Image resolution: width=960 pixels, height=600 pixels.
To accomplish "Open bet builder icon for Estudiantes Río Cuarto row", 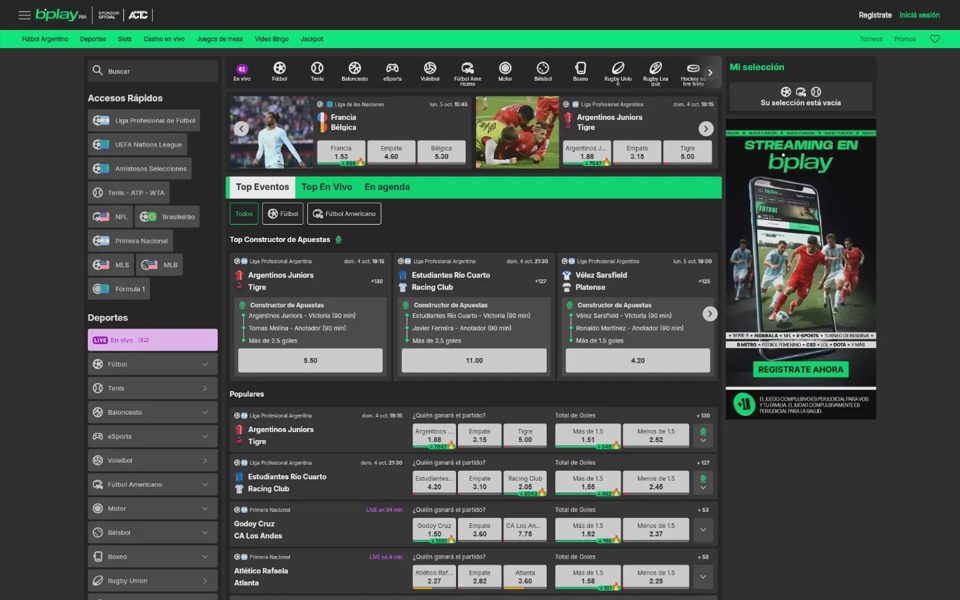I will click(703, 478).
